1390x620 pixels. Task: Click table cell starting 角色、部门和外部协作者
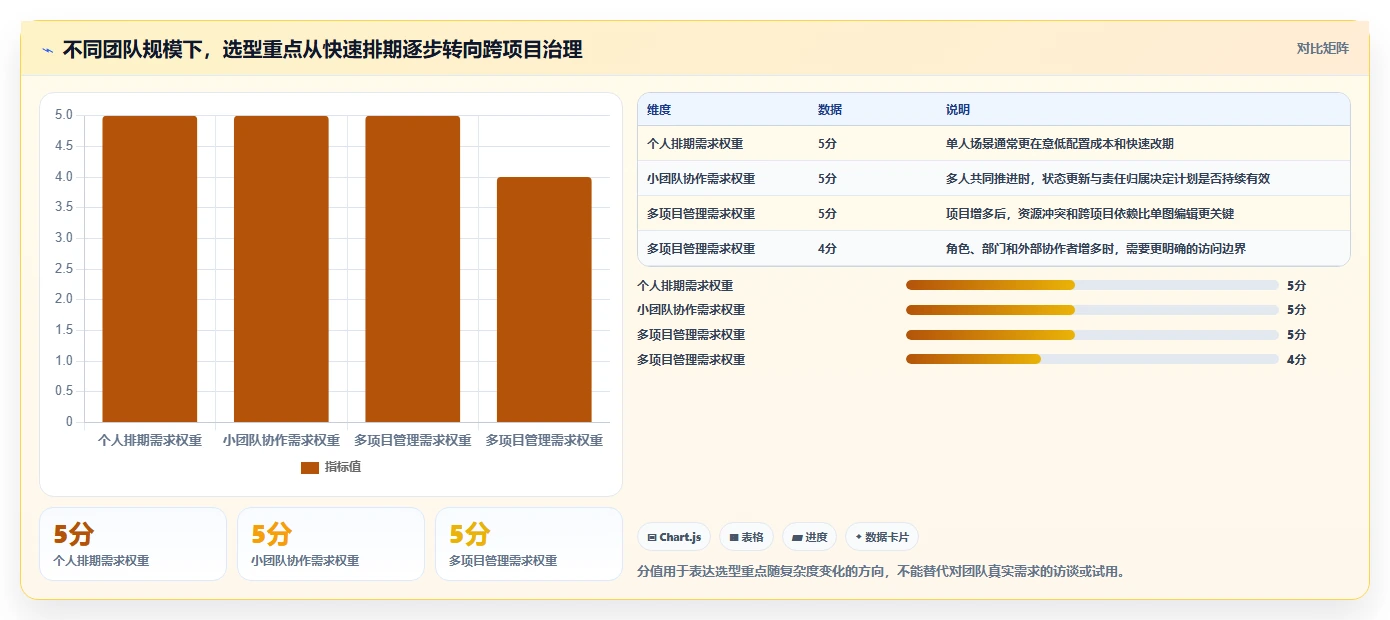pyautogui.click(x=1096, y=249)
